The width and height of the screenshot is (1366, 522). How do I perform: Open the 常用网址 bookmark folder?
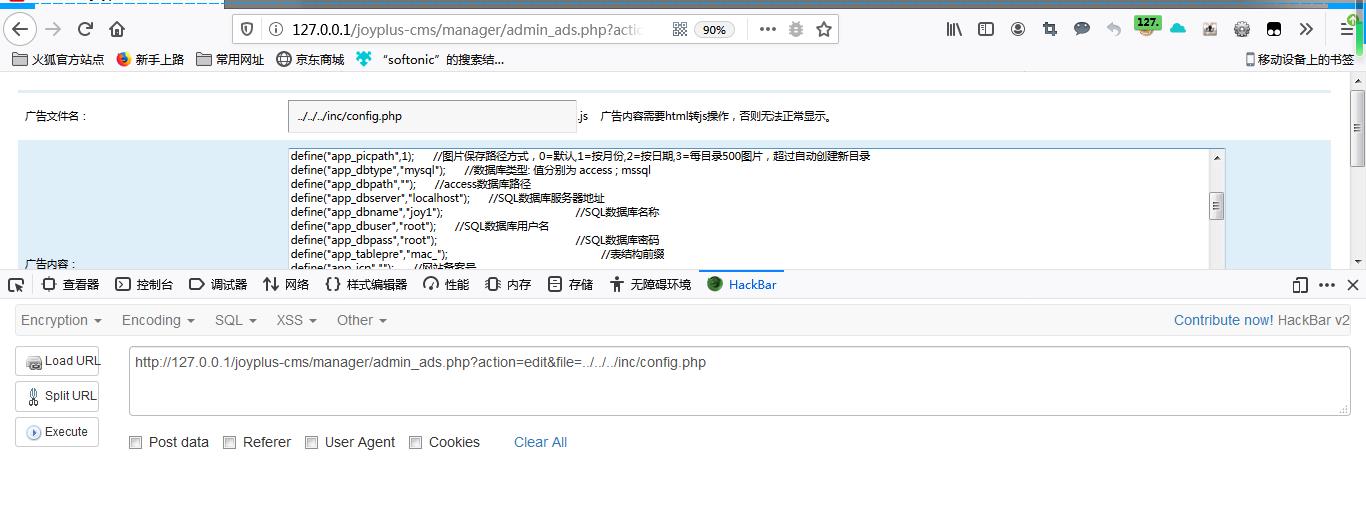[231, 60]
